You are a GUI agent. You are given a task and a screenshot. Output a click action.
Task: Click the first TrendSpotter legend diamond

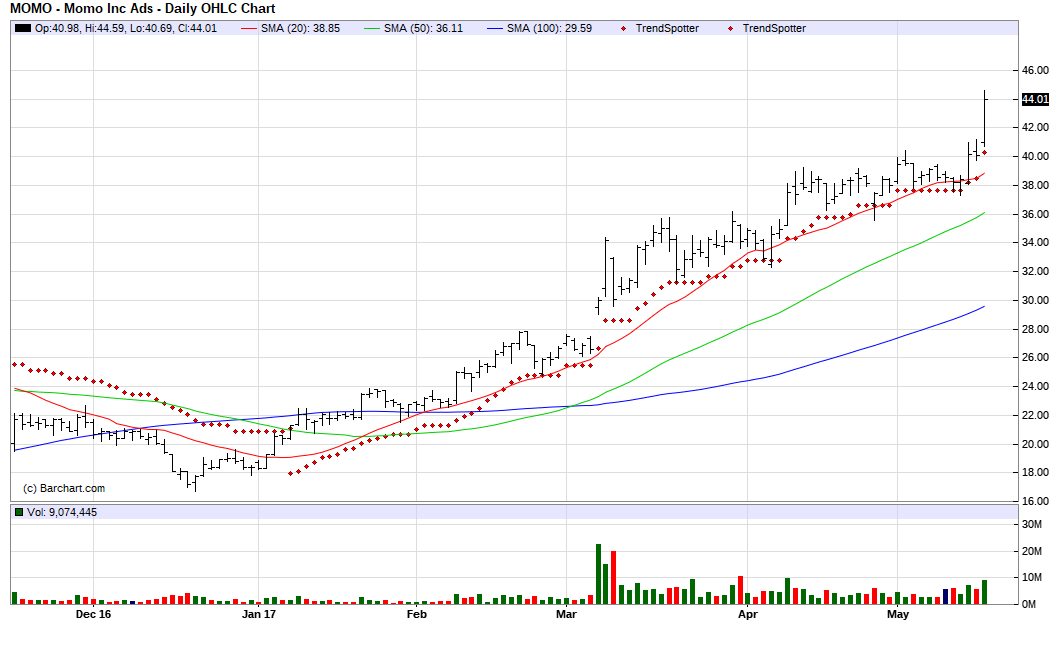point(623,28)
